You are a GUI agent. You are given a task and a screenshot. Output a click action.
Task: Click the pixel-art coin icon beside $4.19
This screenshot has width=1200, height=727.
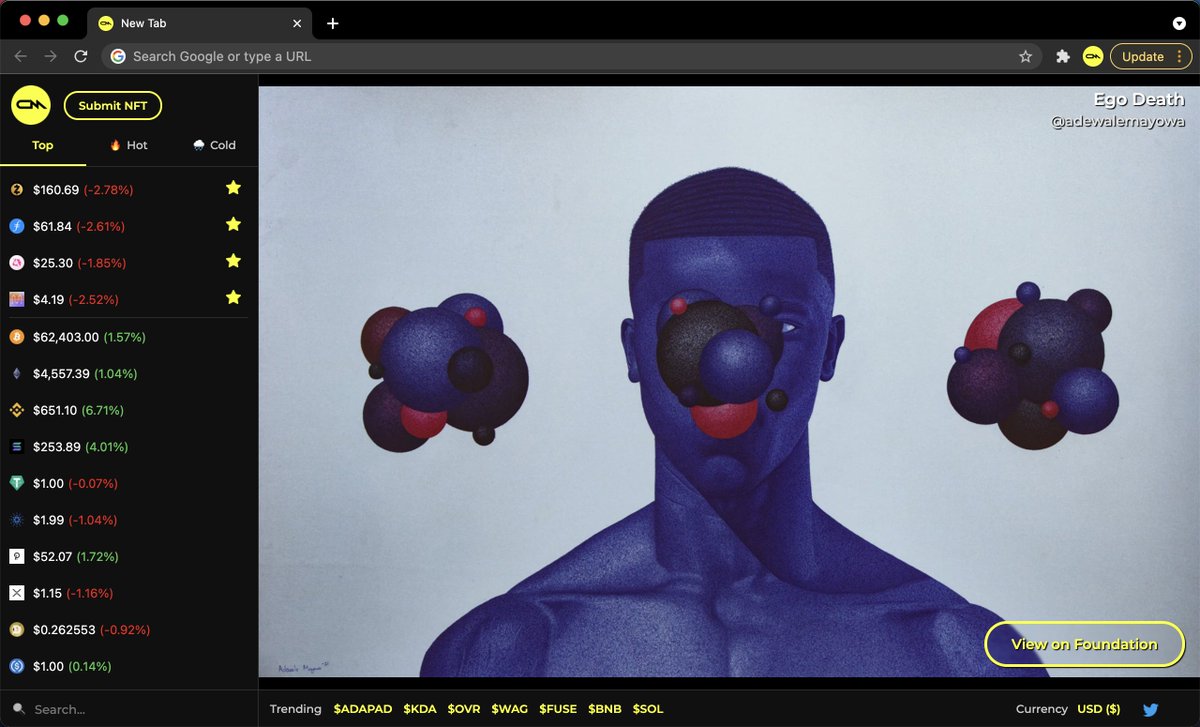pos(16,299)
